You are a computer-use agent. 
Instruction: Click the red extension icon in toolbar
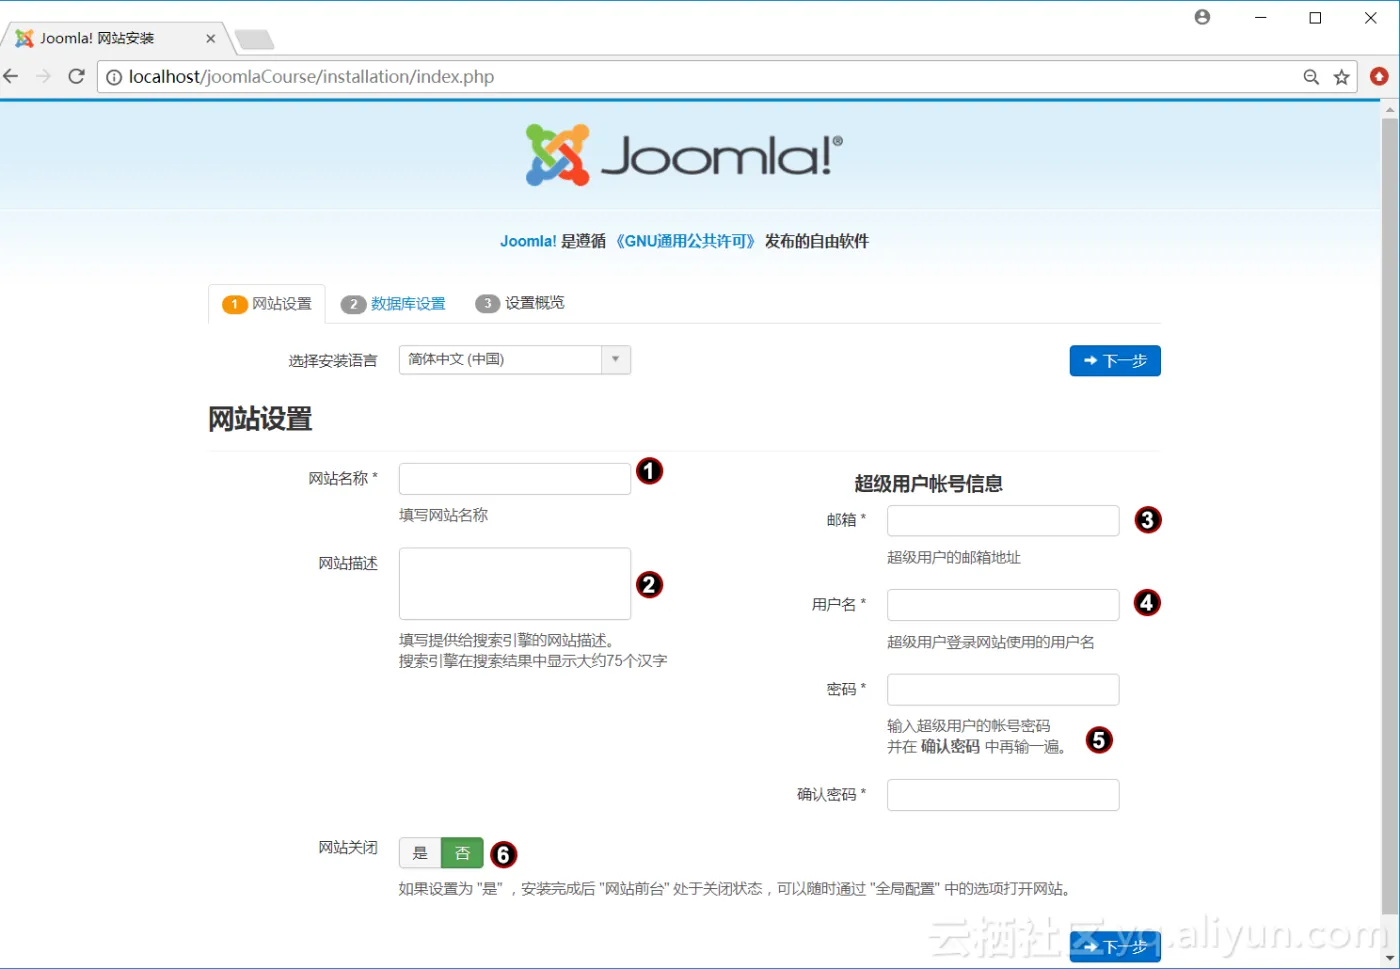[x=1379, y=77]
